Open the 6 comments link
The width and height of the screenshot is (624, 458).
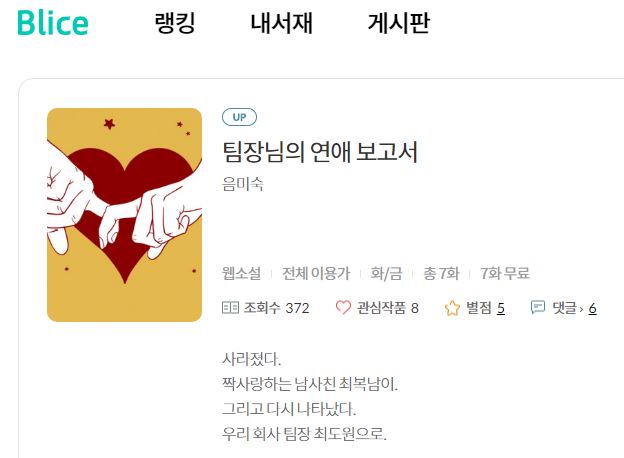593,308
